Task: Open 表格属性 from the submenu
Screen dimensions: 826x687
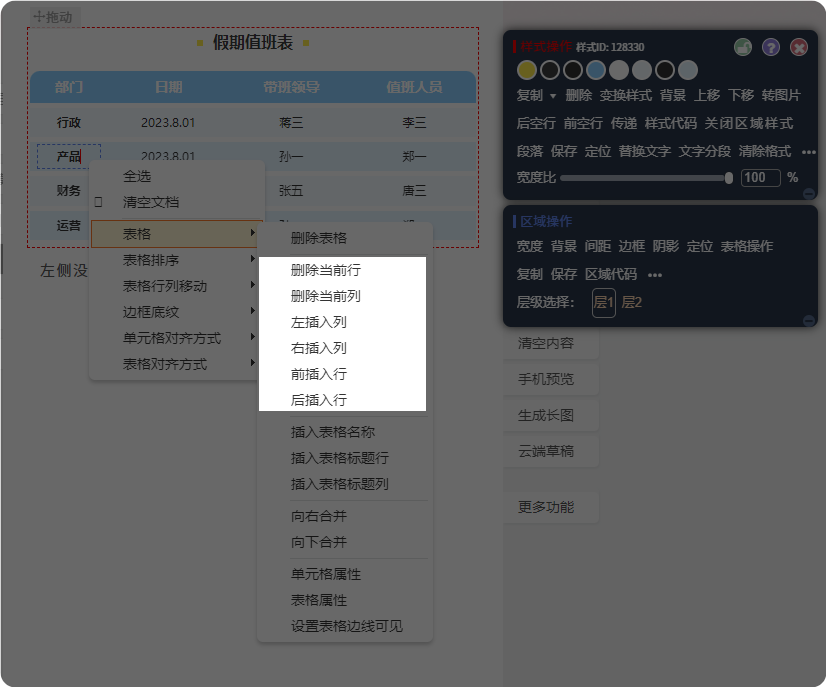Action: [x=319, y=600]
